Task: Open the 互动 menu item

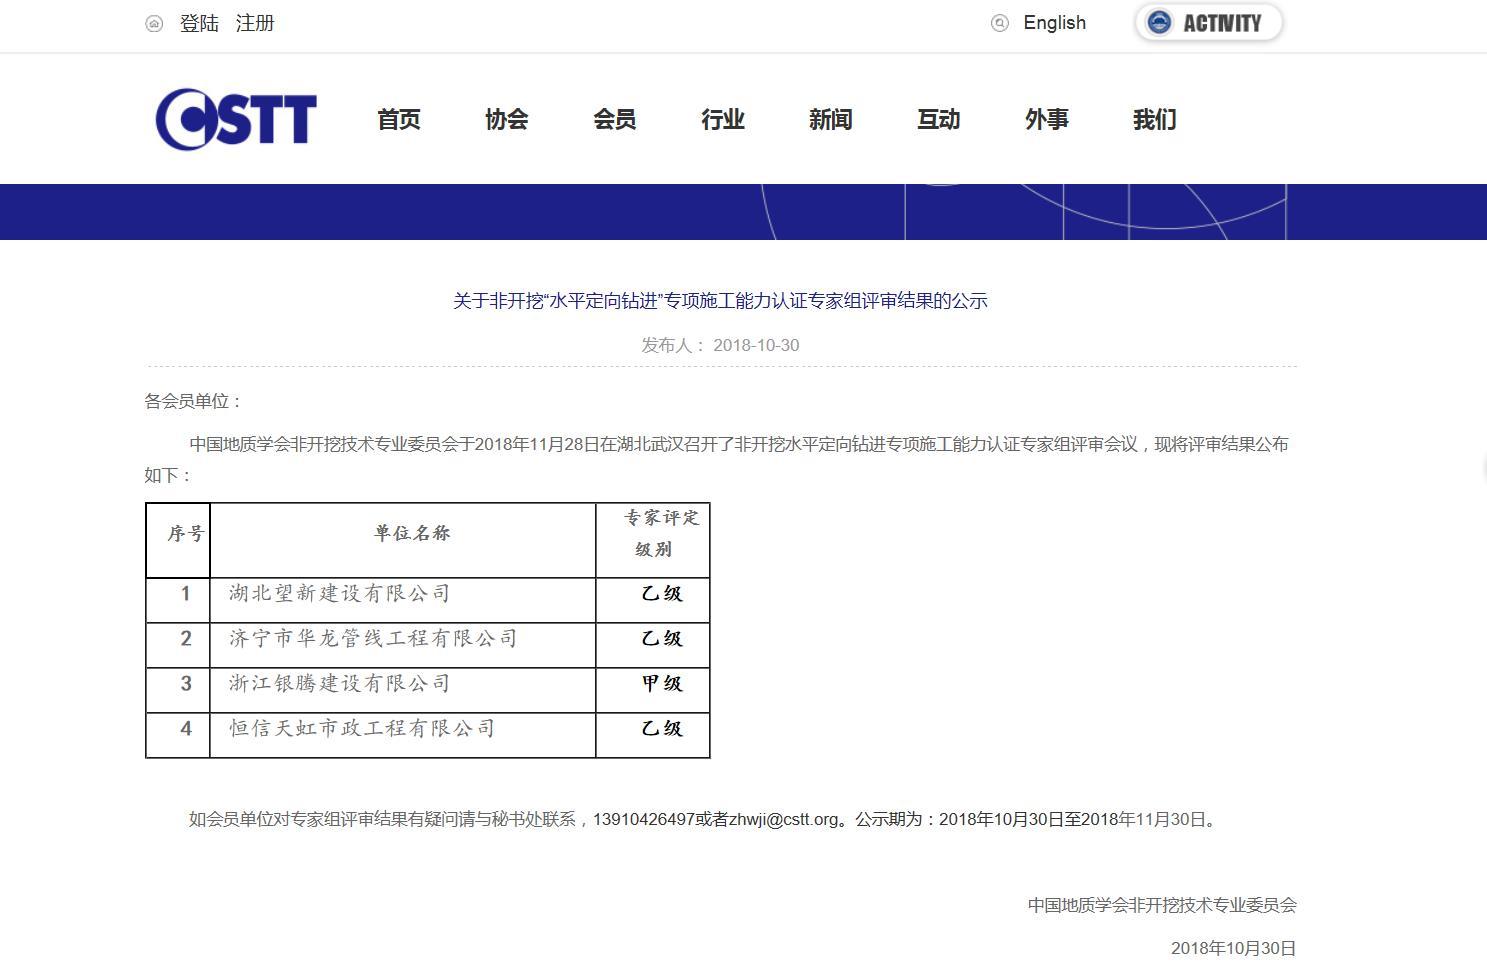Action: [939, 120]
